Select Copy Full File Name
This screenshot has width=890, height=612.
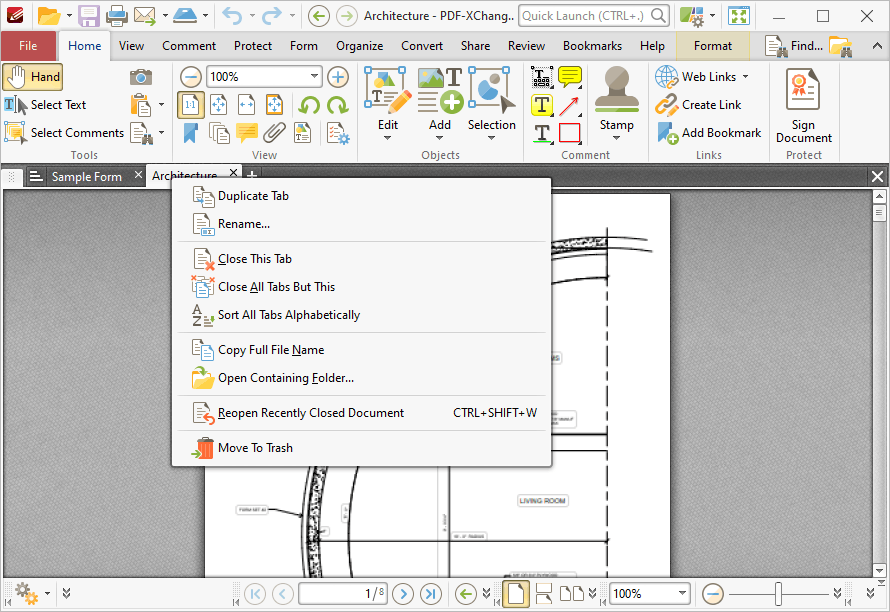361,350
